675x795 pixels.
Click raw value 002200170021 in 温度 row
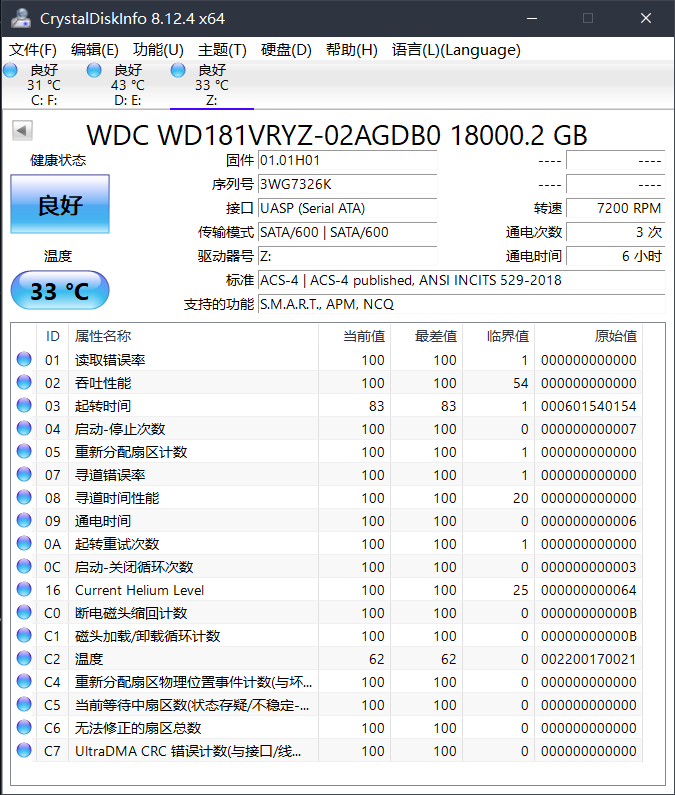click(x=588, y=659)
